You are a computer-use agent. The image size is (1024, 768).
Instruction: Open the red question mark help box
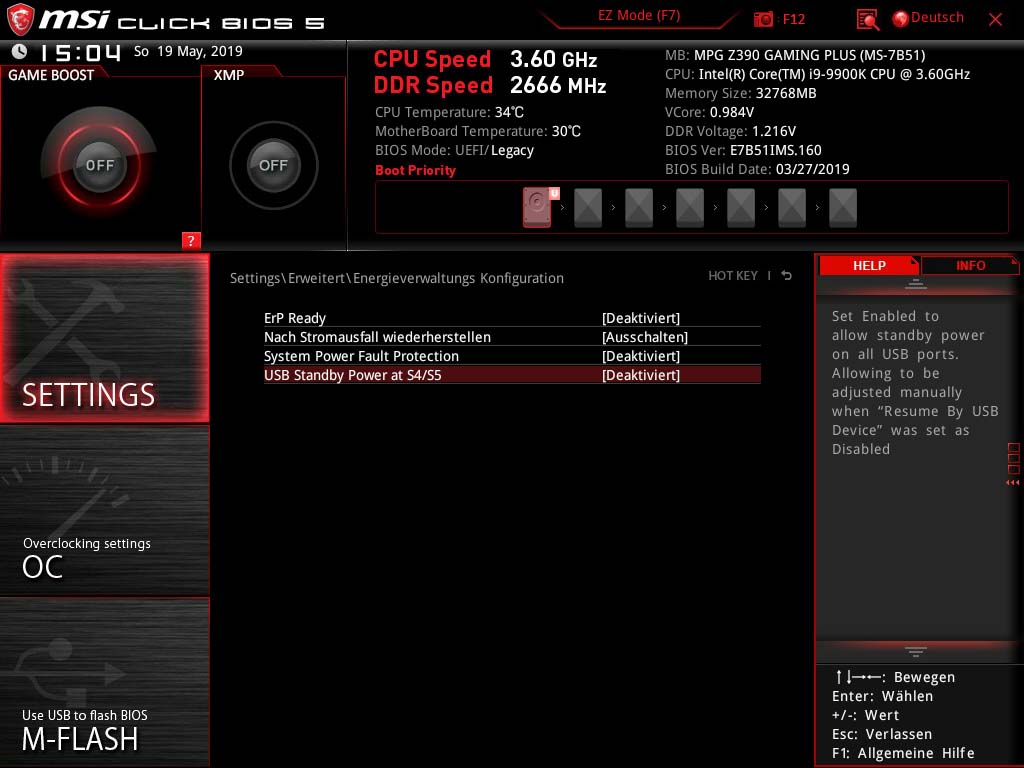point(191,240)
